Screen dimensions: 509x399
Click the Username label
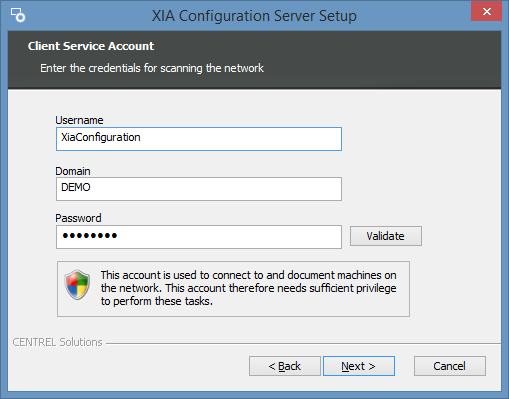click(79, 120)
